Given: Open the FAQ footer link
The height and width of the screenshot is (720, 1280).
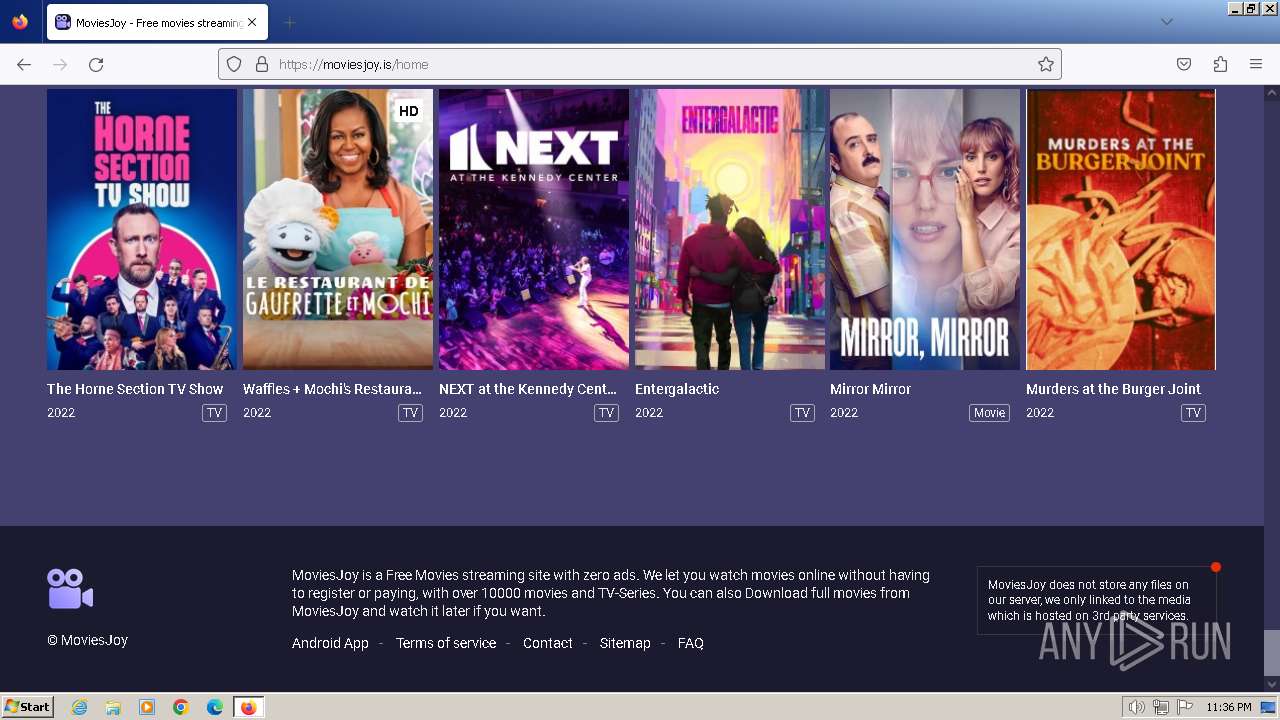Looking at the screenshot, I should pos(691,643).
